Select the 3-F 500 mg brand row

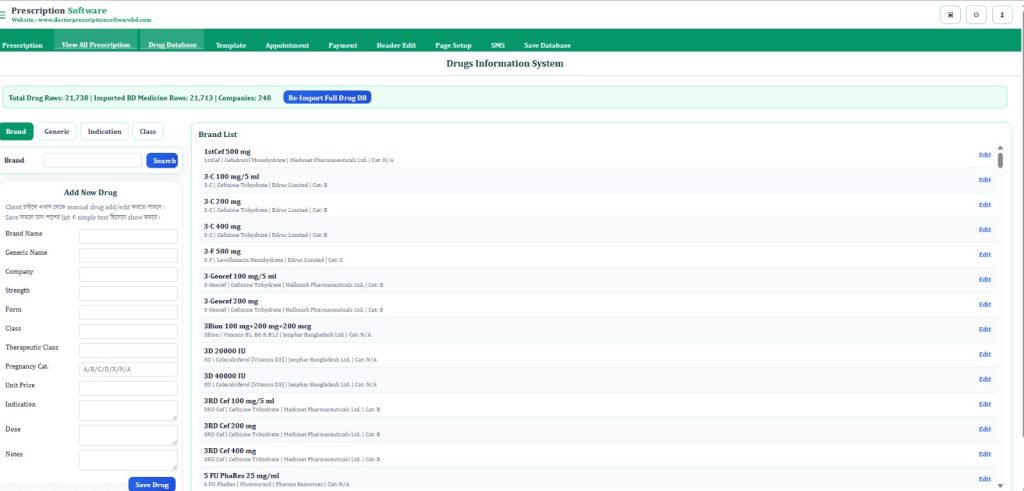tap(598, 255)
